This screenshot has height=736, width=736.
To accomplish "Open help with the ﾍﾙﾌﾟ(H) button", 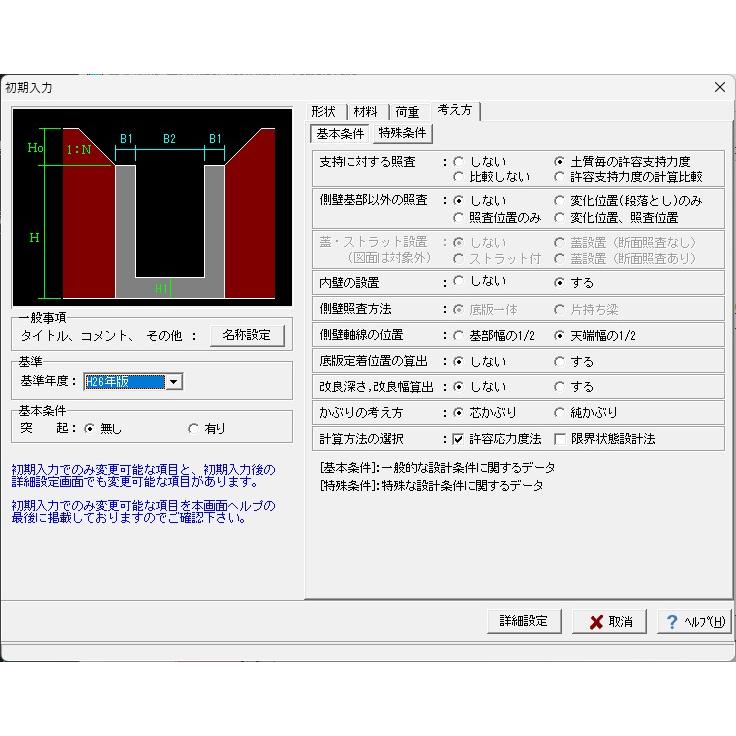I will point(694,621).
